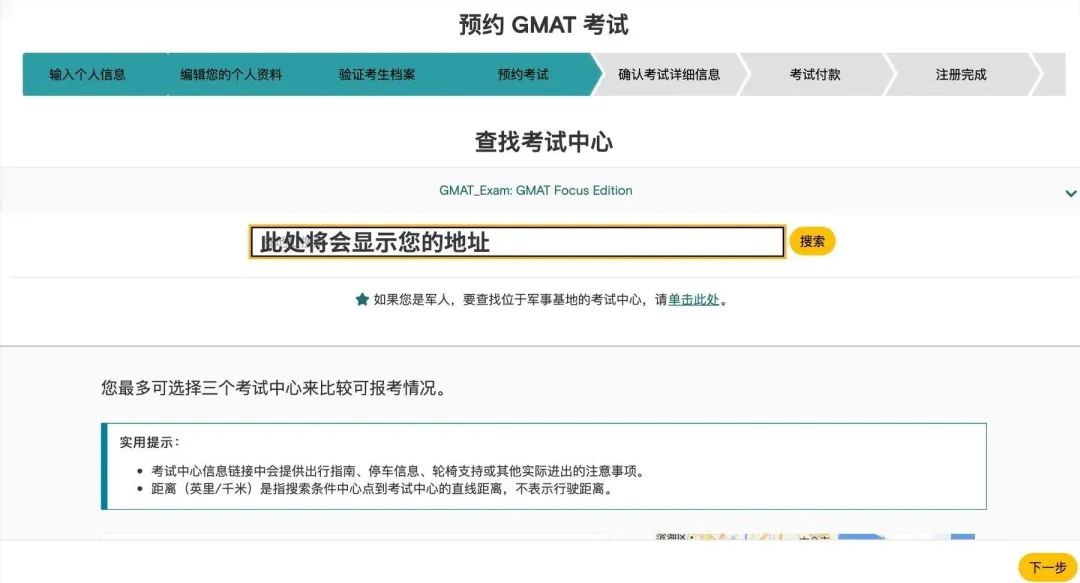Screen dimensions: 1080x583
Task: Select the 注册完成 step
Action: tap(960, 74)
